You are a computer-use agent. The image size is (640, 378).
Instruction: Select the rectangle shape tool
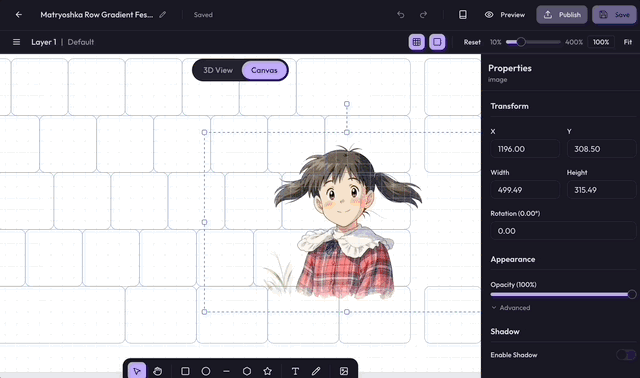click(185, 371)
